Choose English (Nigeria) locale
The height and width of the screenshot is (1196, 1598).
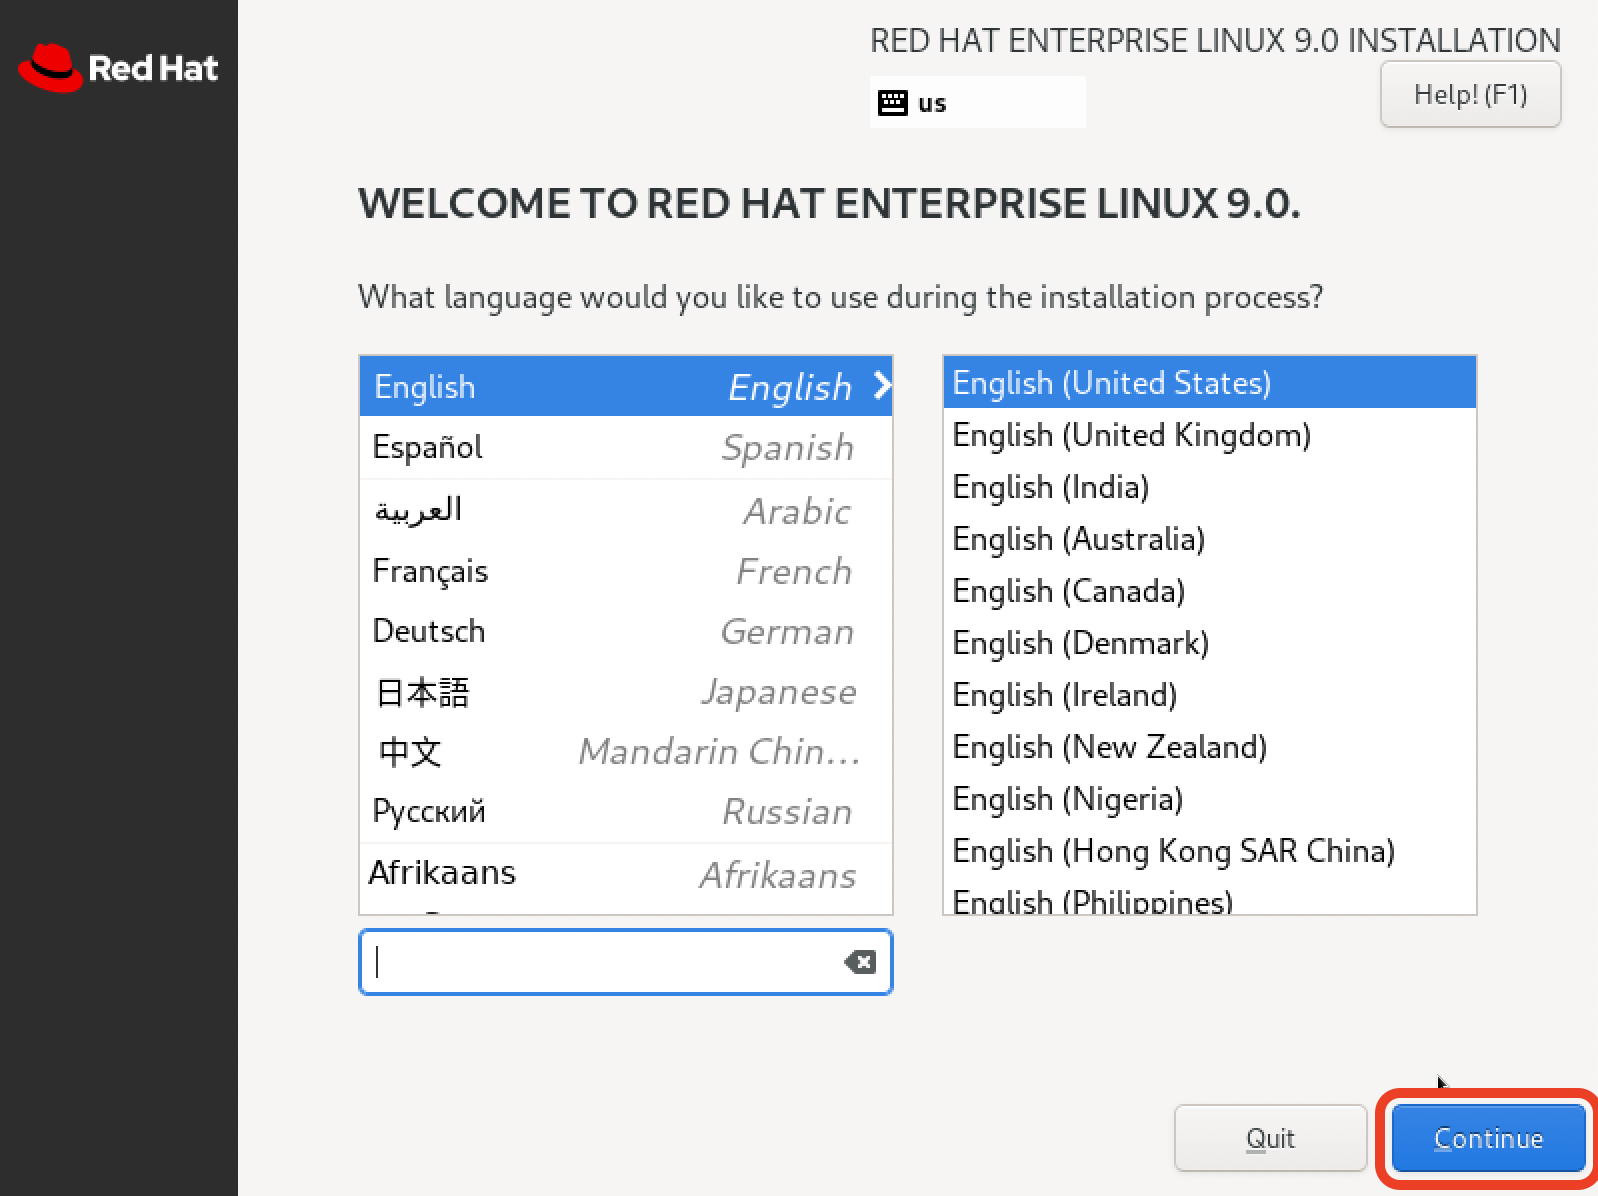1209,799
